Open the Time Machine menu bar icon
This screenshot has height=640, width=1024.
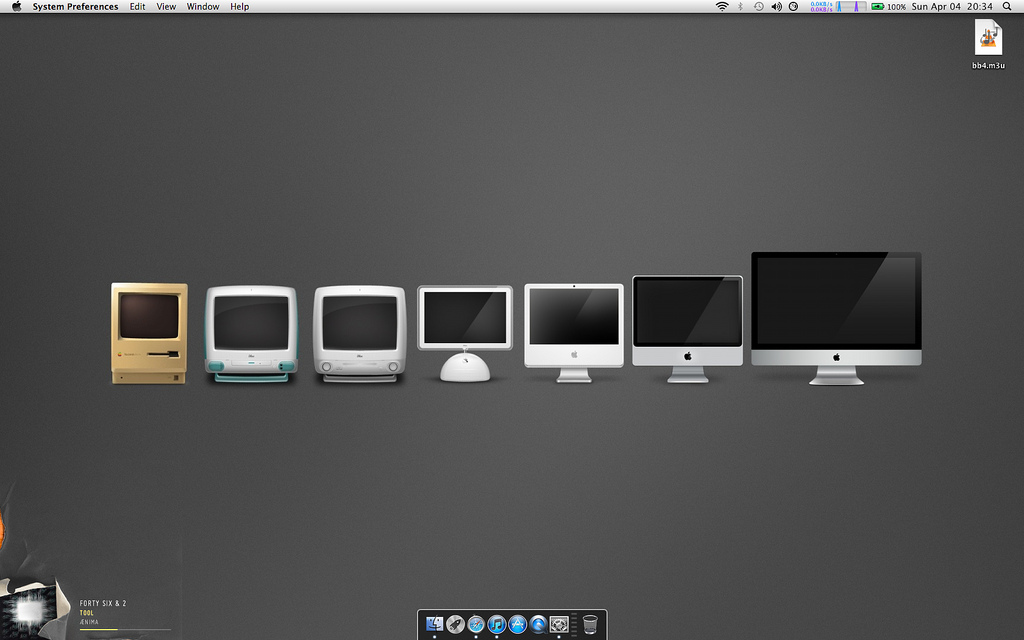click(758, 7)
